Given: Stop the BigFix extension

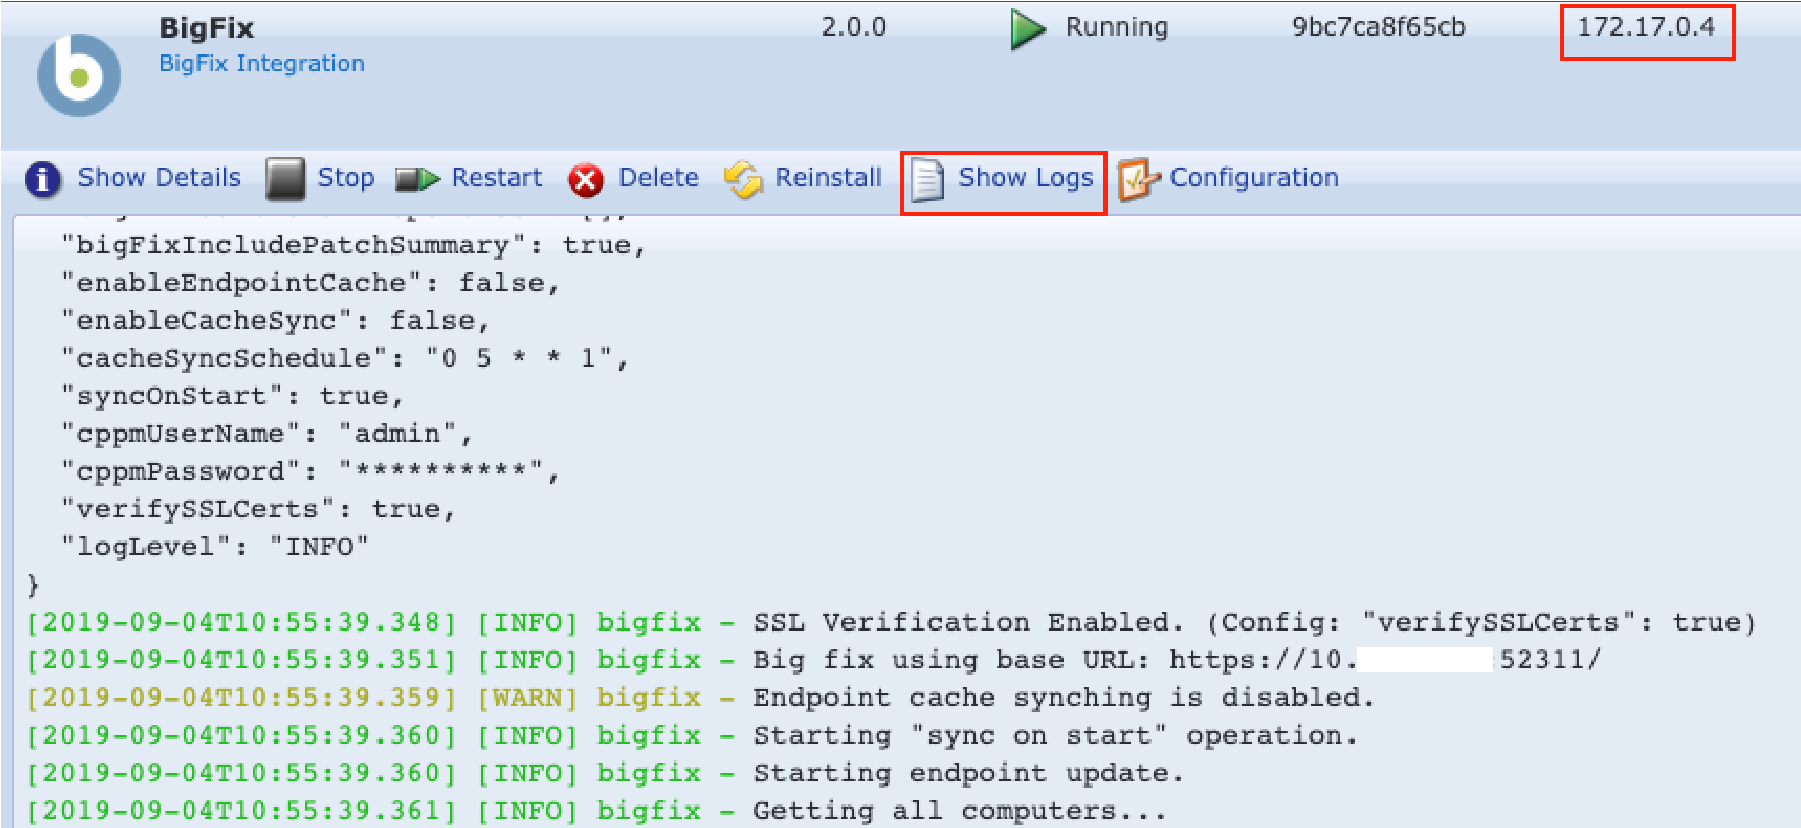Looking at the screenshot, I should [346, 178].
